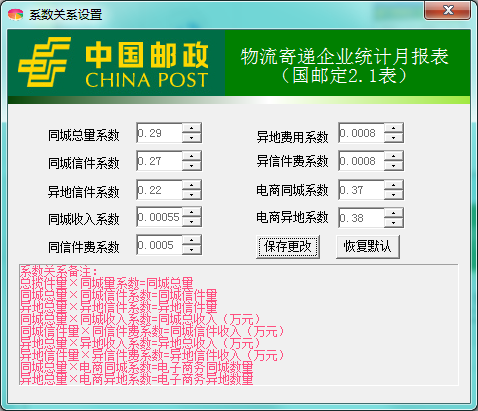Increase 同城总量系数 with the up arrow
Screen dimensions: 478x411
coord(192,128)
